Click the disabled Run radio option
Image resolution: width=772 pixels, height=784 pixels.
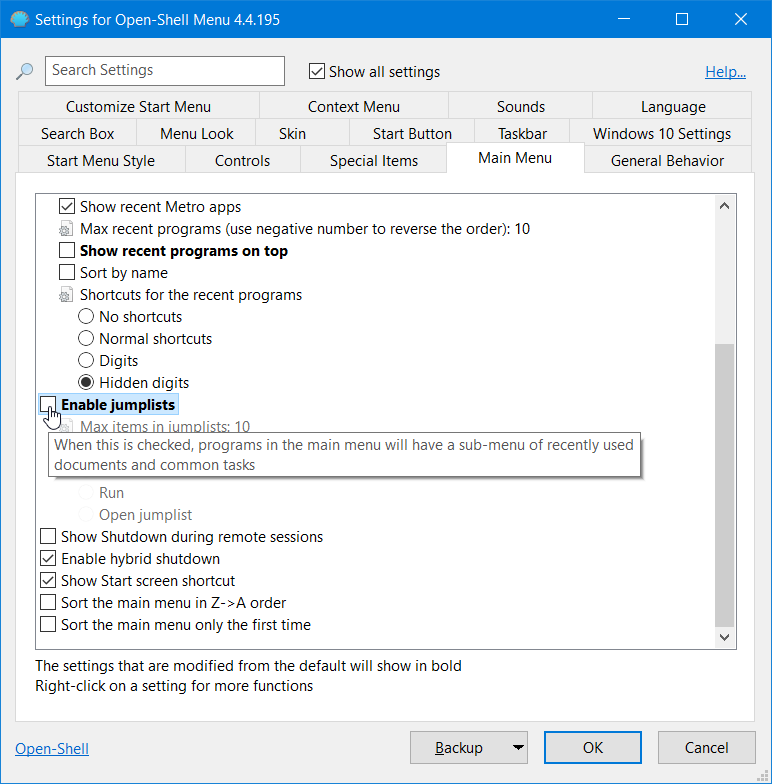tap(86, 492)
